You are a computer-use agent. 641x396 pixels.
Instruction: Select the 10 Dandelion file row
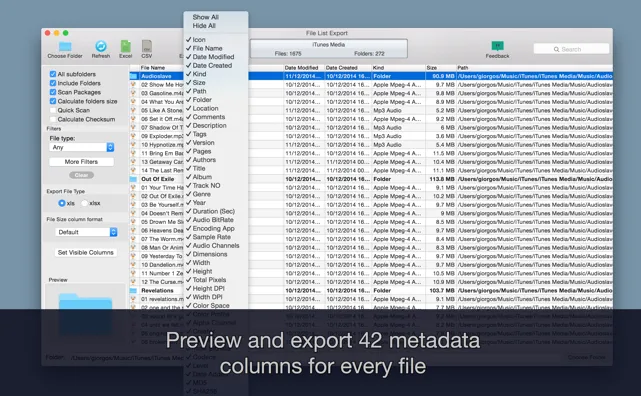371,265
